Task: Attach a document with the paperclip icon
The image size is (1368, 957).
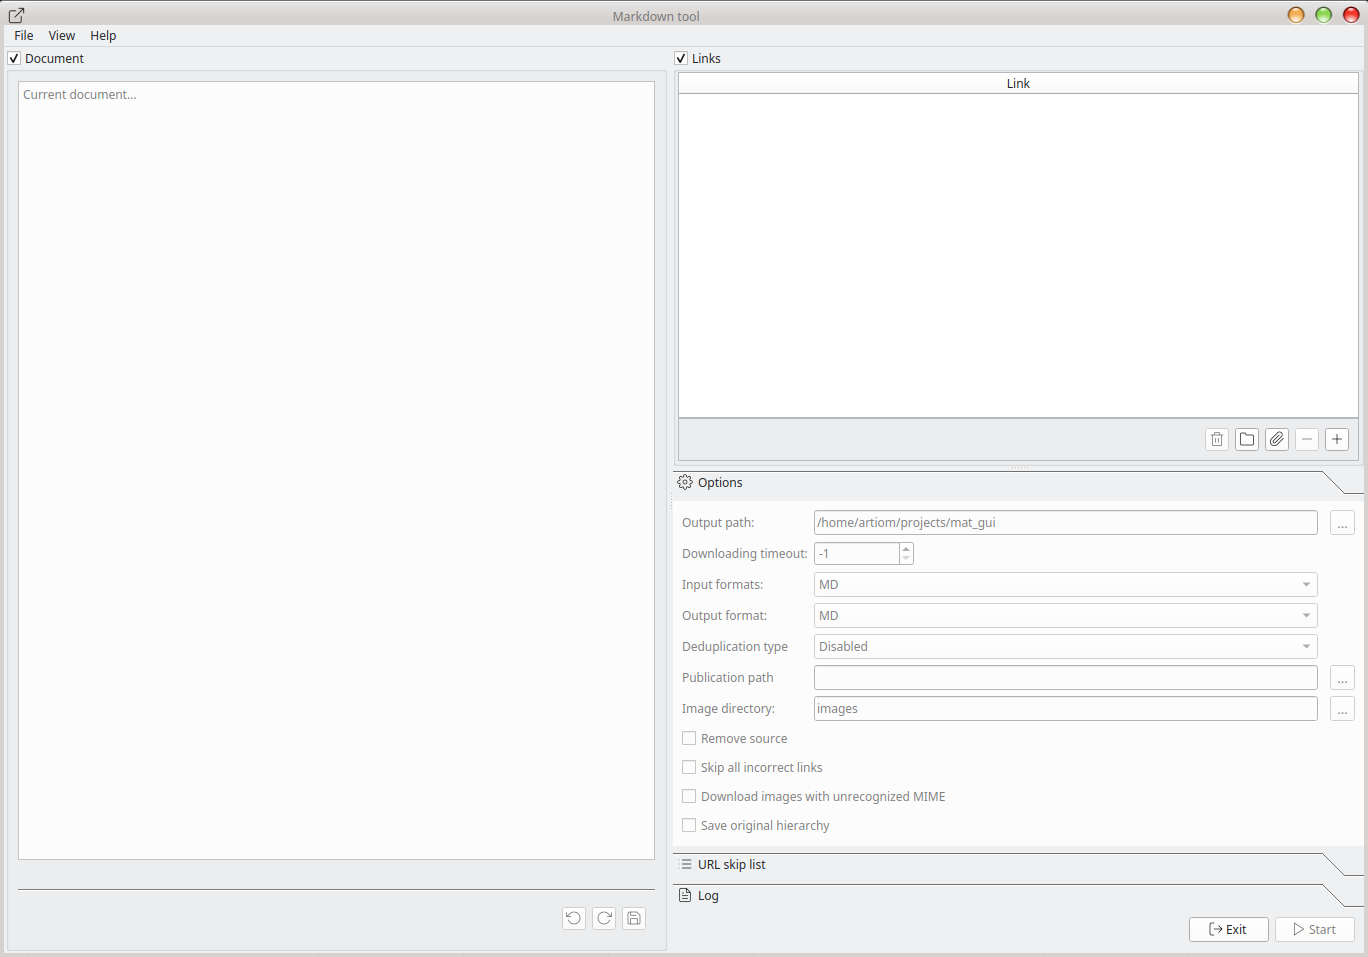Action: tap(1276, 439)
